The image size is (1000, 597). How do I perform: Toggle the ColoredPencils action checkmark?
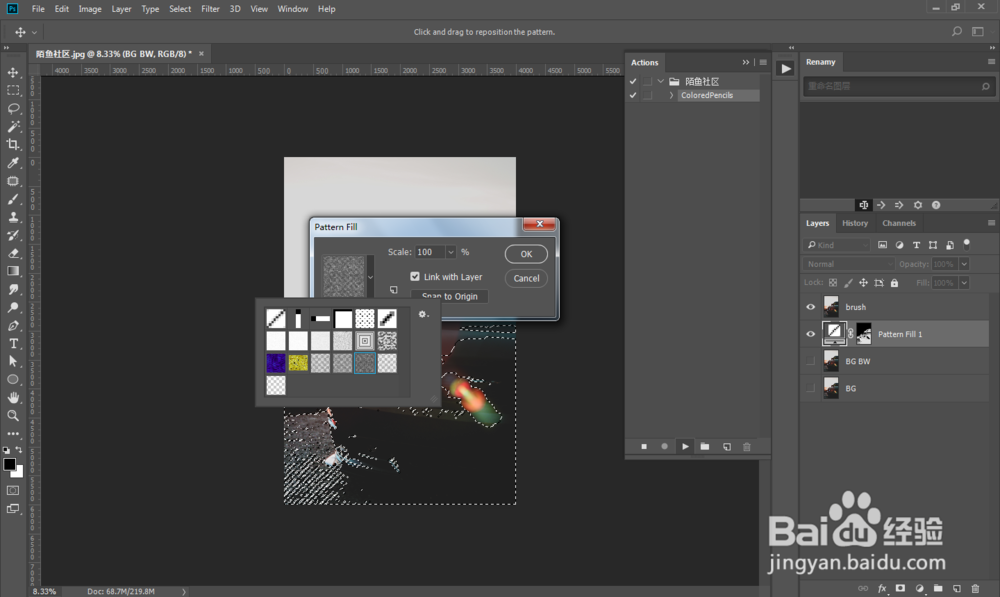[633, 95]
